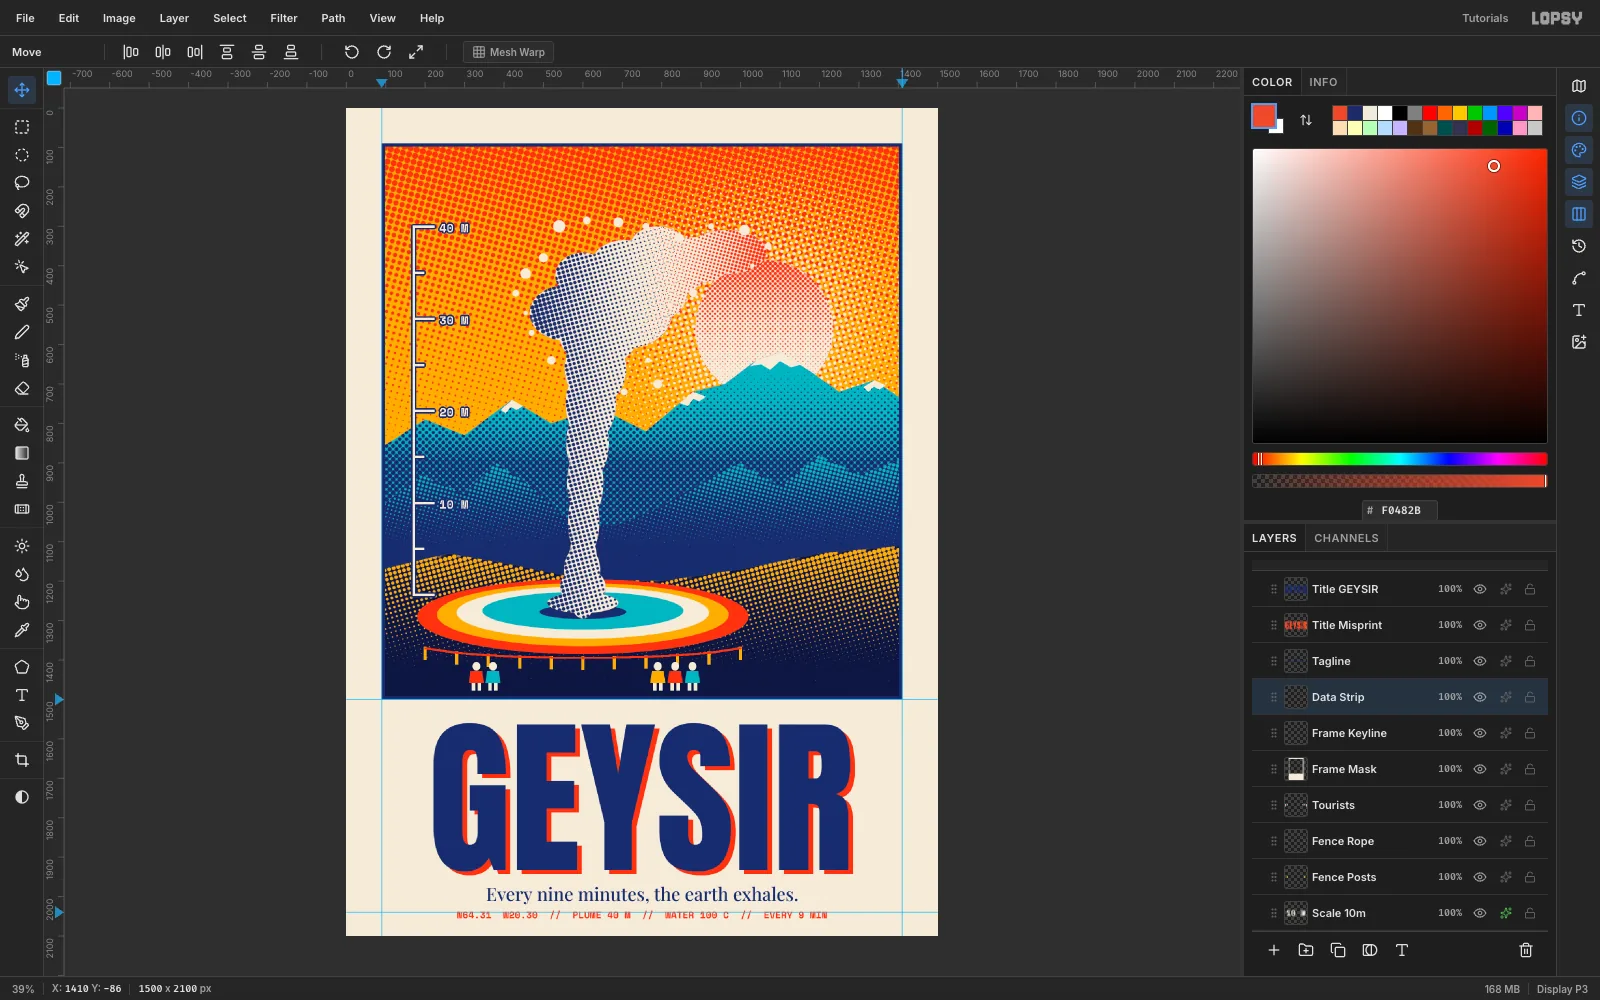This screenshot has height=1000, width=1600.
Task: Click the trash icon to delete layer
Action: point(1526,950)
